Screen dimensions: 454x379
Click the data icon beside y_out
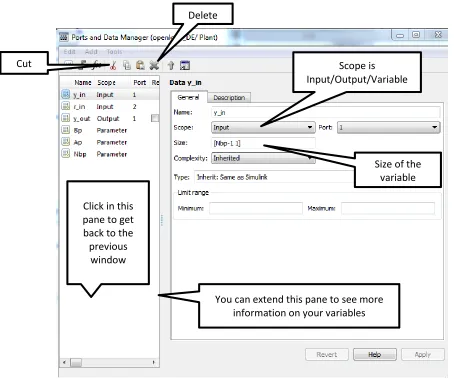coord(66,118)
